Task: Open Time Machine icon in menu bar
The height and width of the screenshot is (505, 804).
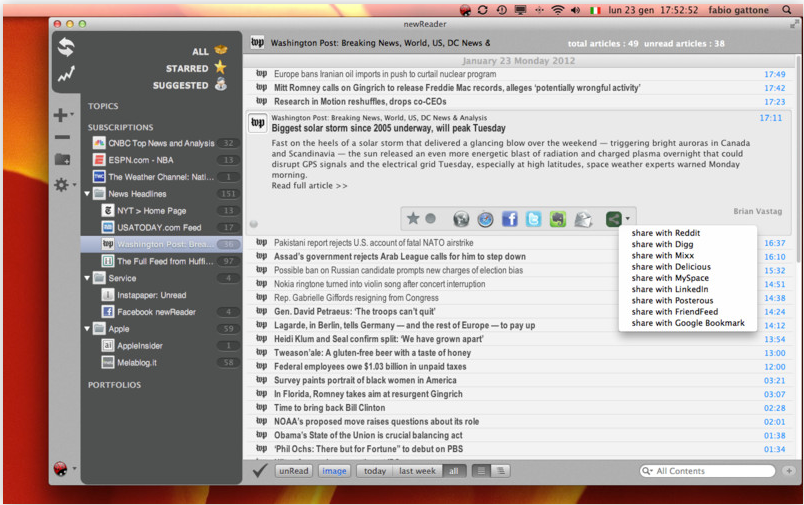Action: (x=501, y=10)
